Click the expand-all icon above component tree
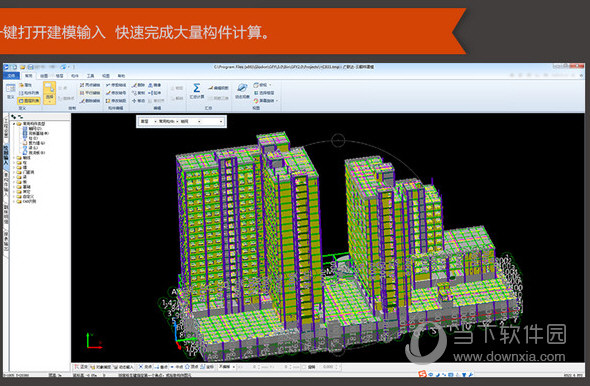590x386 pixels. click(14, 117)
